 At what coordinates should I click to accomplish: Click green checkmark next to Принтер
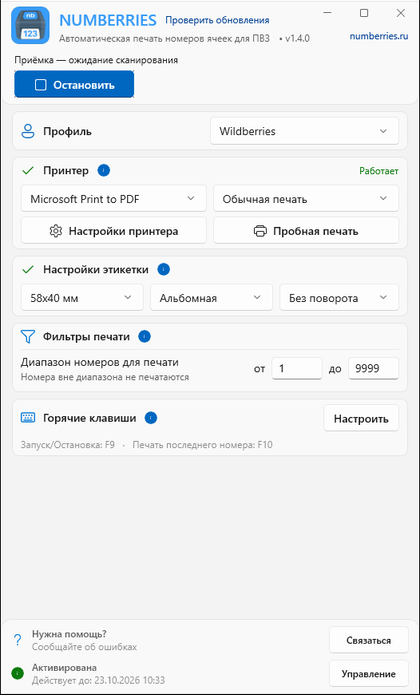(27, 171)
